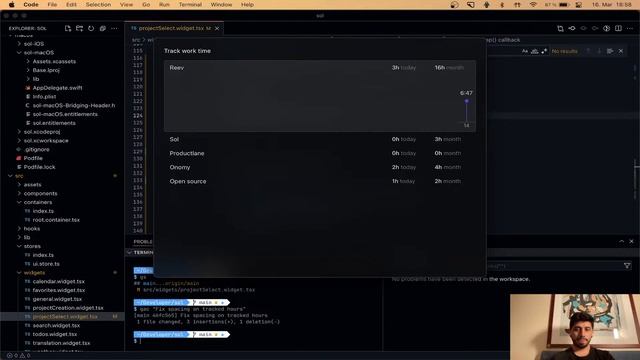
Task: Open search.widget.tsx in Explorer
Action: (x=56, y=325)
